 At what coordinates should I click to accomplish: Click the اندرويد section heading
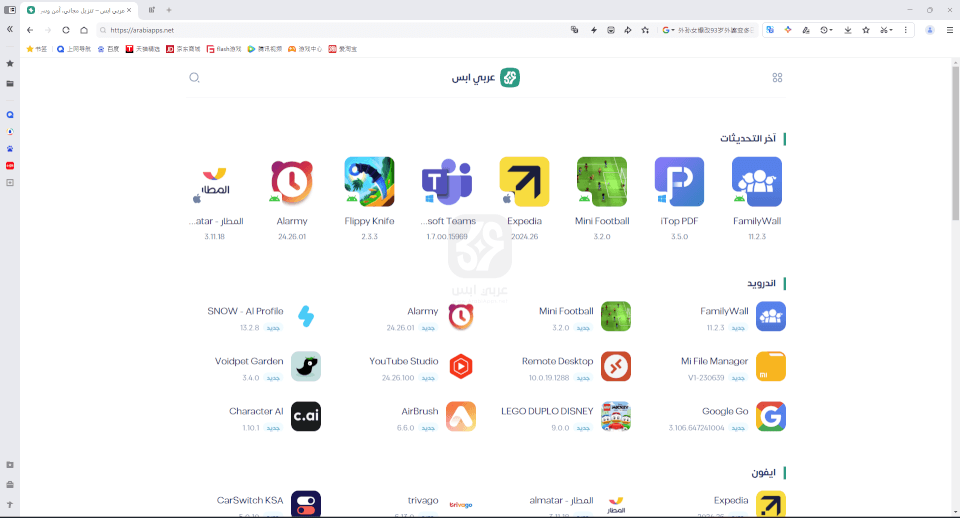[761, 283]
